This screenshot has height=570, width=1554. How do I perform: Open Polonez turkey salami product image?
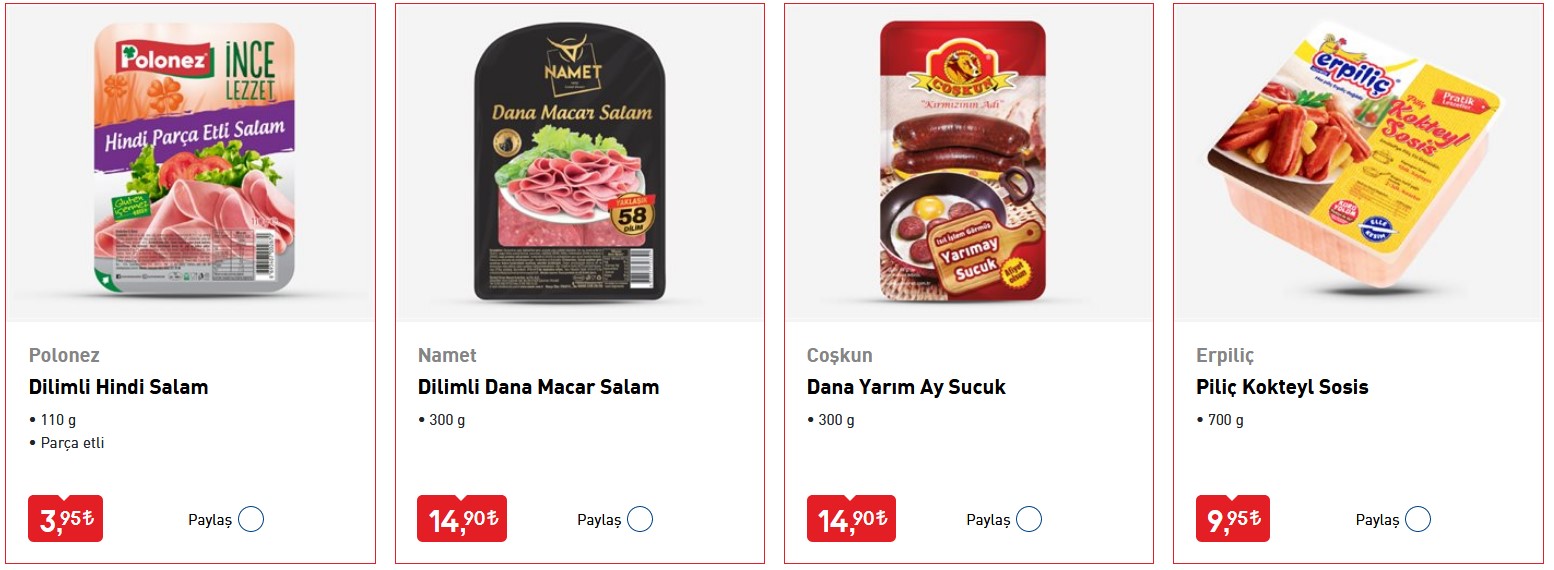click(194, 158)
